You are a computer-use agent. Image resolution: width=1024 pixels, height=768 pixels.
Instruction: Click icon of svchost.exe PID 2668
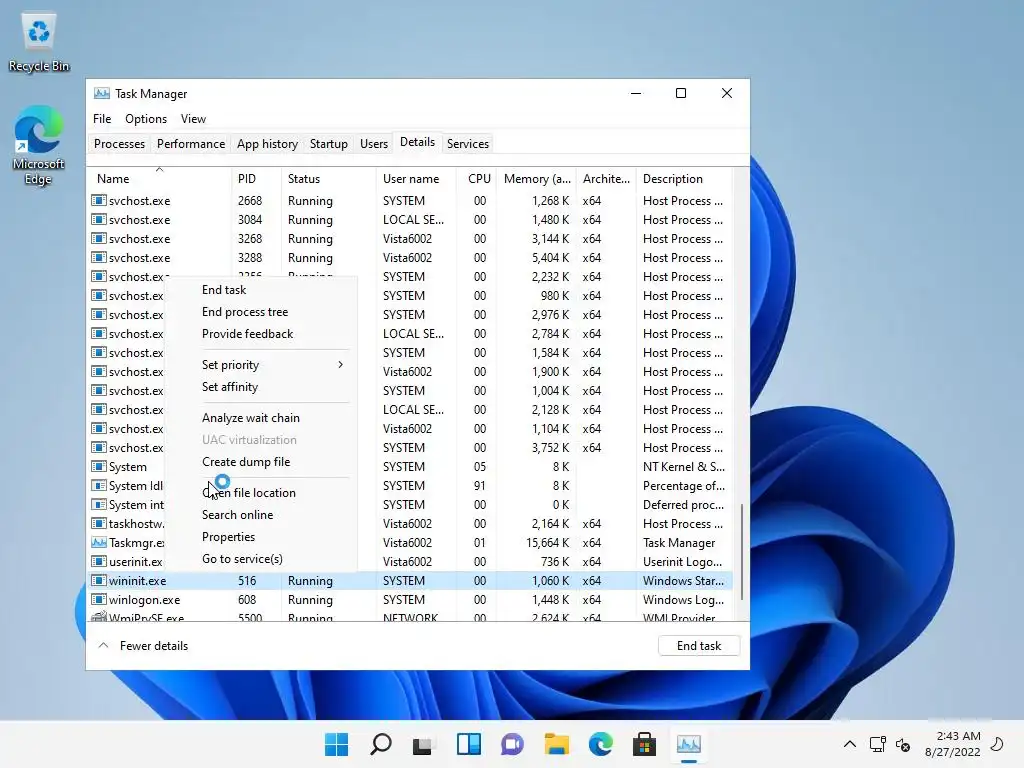point(99,200)
